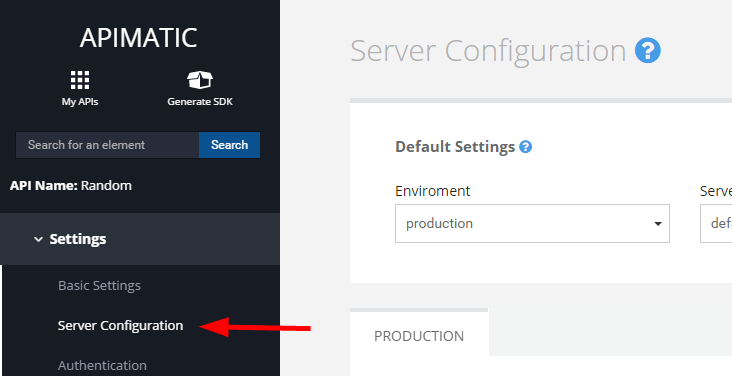Click the APIMATIC logo
The width and height of the screenshot is (732, 376).
(x=139, y=38)
